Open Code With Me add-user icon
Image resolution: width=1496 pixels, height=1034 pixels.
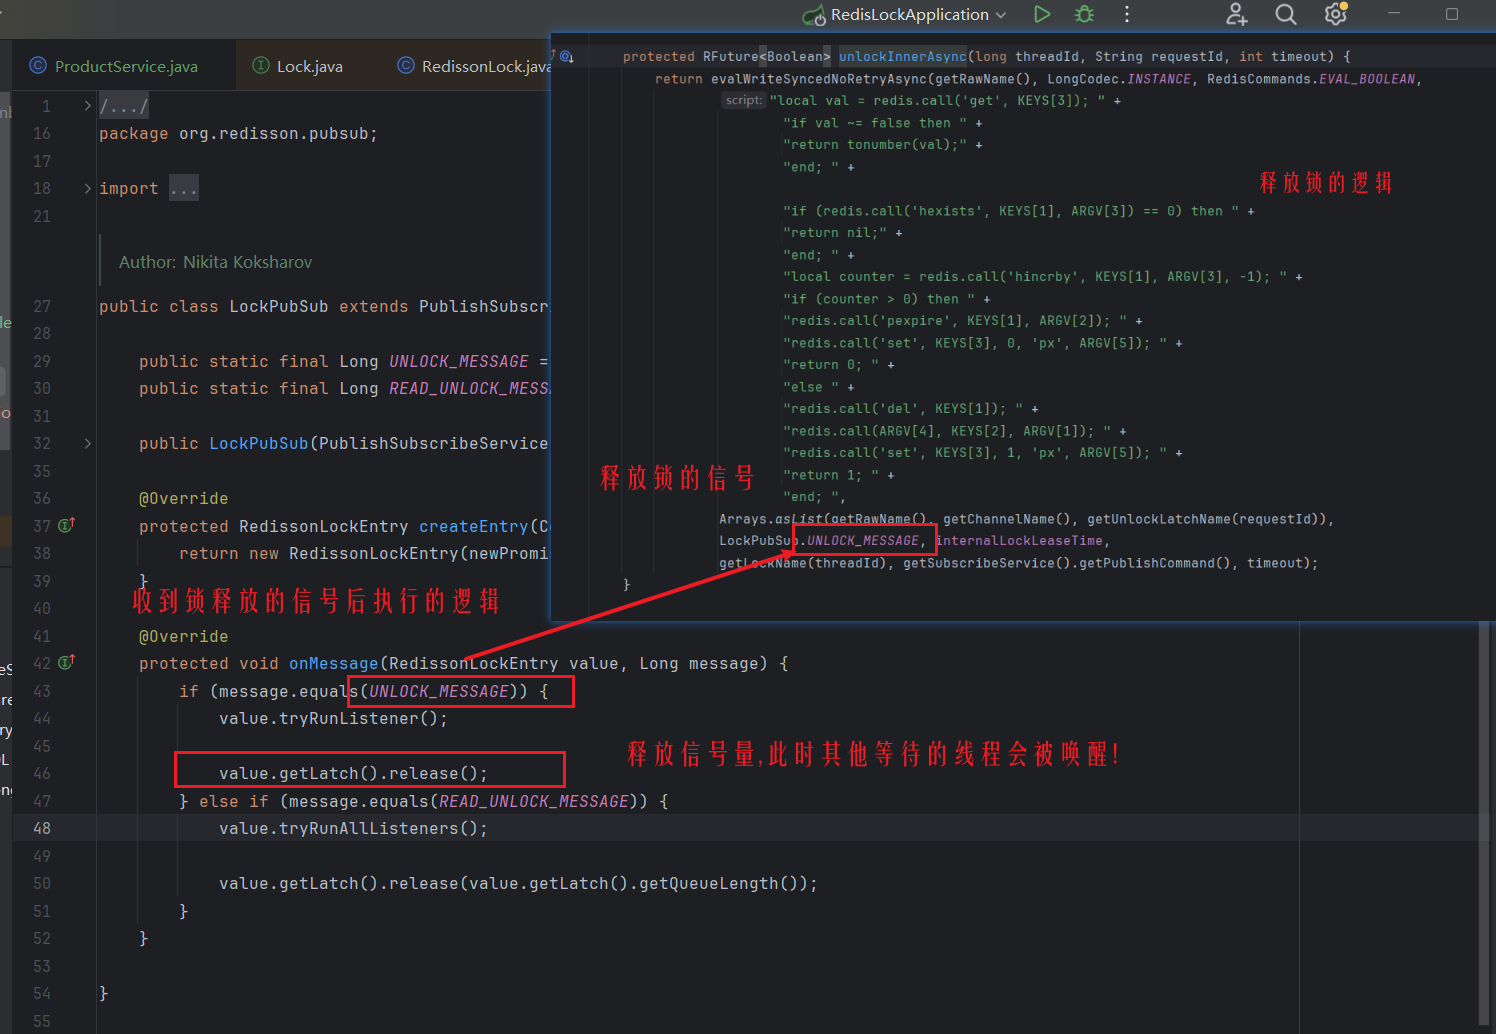pyautogui.click(x=1237, y=14)
